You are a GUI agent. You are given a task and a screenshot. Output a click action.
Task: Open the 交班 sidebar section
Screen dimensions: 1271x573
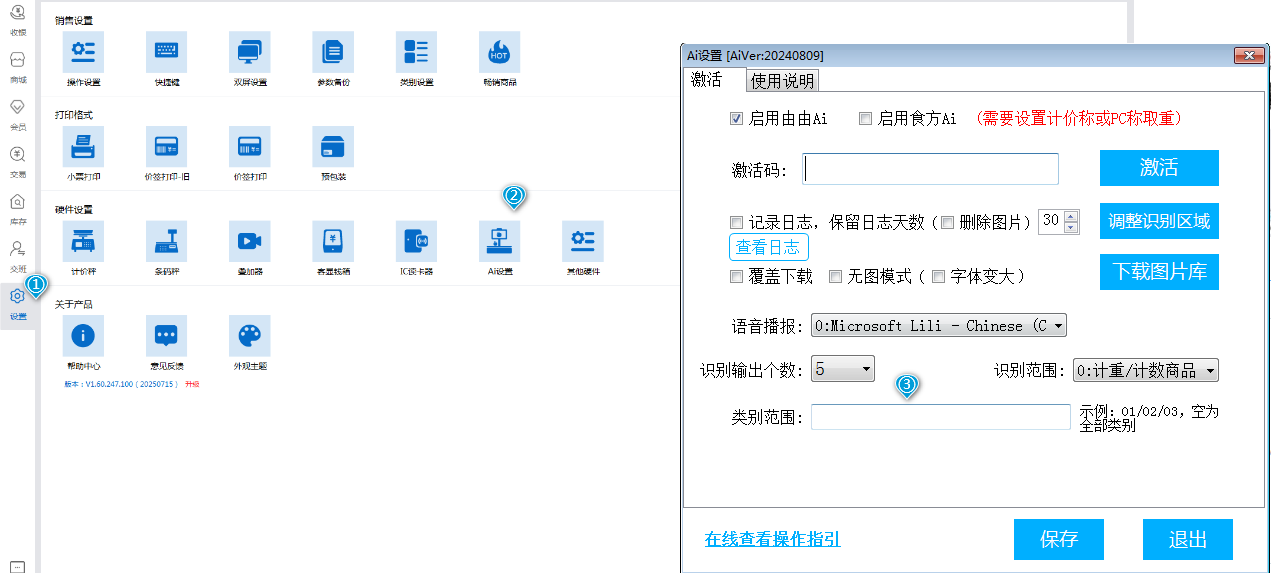tap(17, 255)
